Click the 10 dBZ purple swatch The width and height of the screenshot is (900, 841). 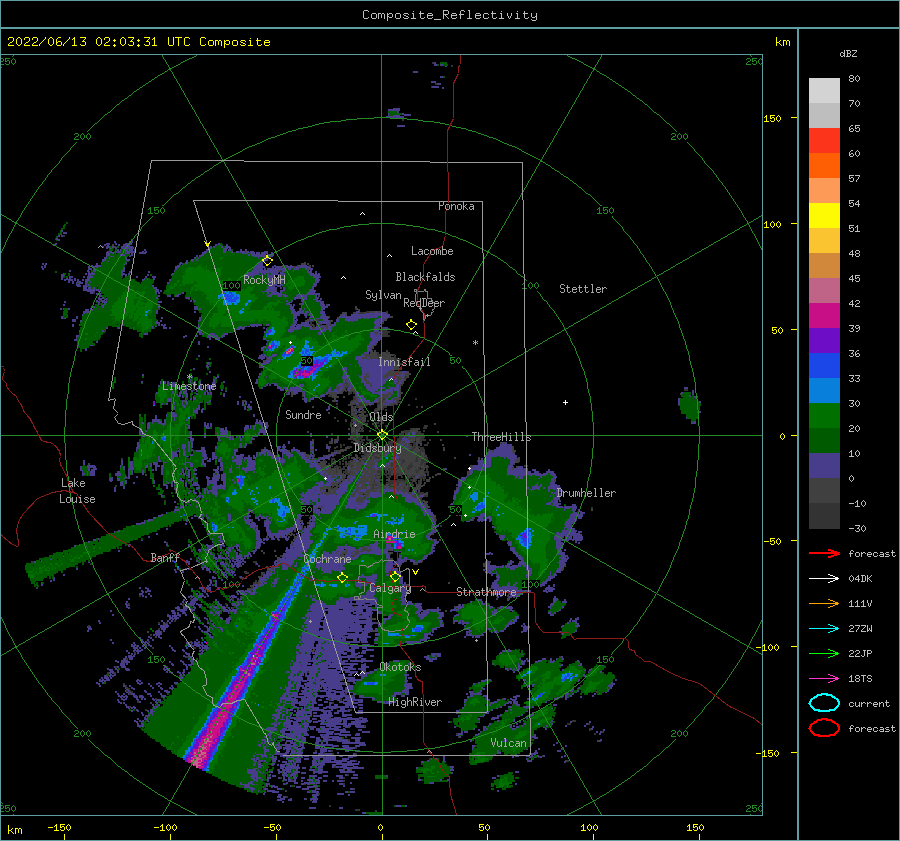click(x=824, y=465)
